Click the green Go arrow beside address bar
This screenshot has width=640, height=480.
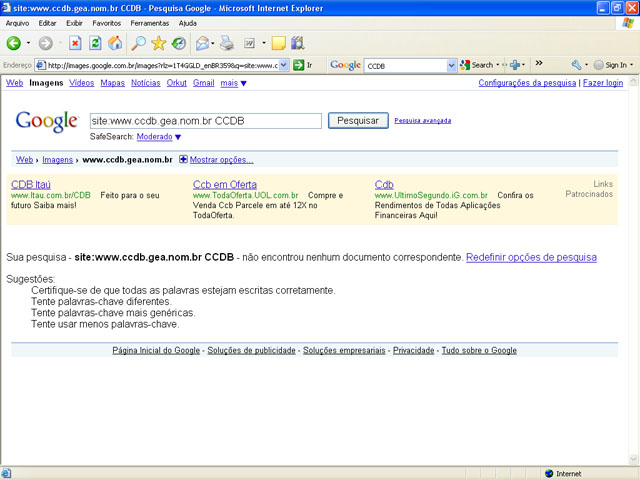click(x=298, y=65)
